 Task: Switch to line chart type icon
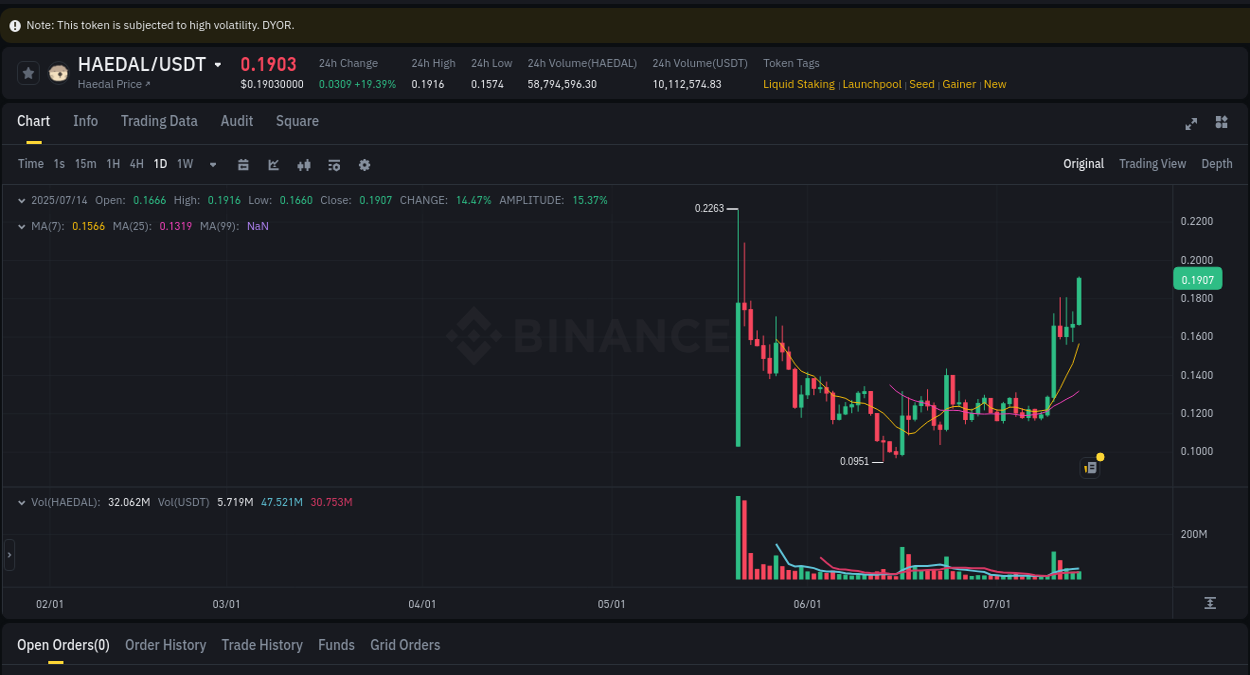273,164
